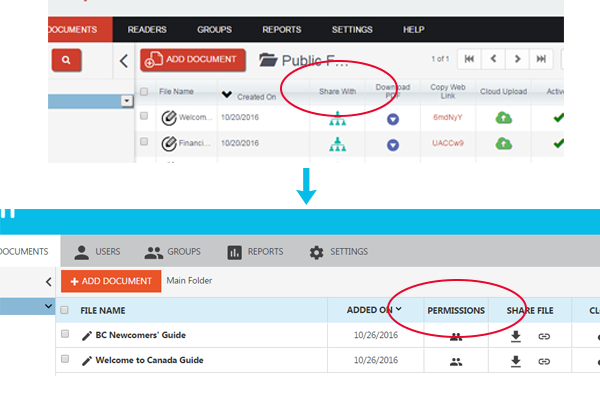Collapse sidebar with left chevron in old interface
Image resolution: width=600 pixels, height=400 pixels.
coord(124,61)
